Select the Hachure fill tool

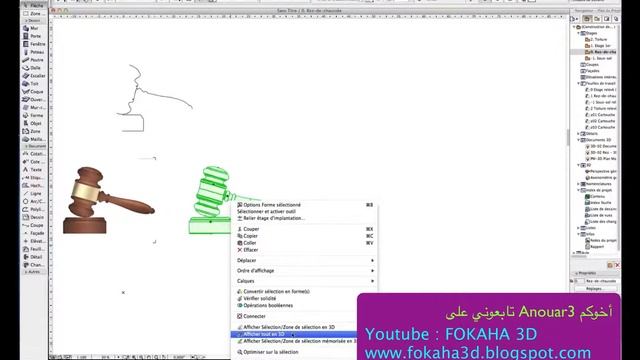pos(34,185)
